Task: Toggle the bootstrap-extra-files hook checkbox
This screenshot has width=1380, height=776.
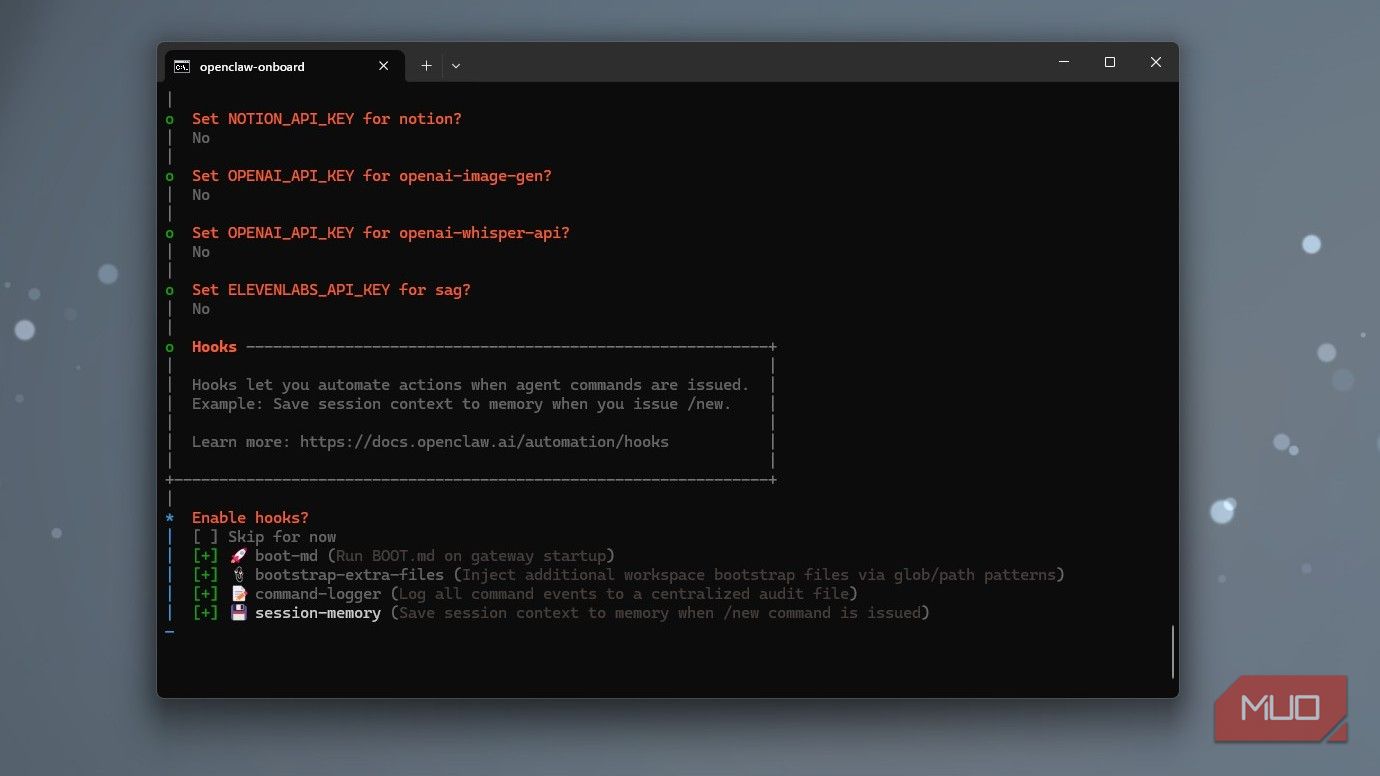Action: (205, 575)
